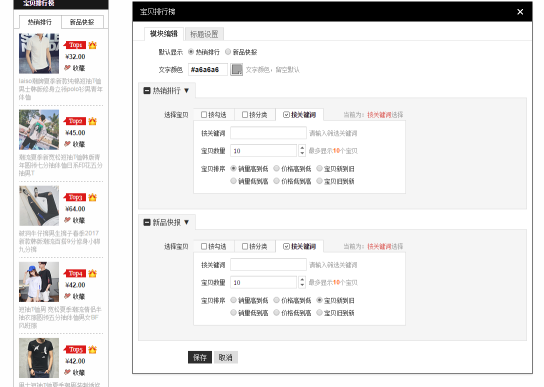
Task: Open the text color picker swatch
Action: [237, 69]
